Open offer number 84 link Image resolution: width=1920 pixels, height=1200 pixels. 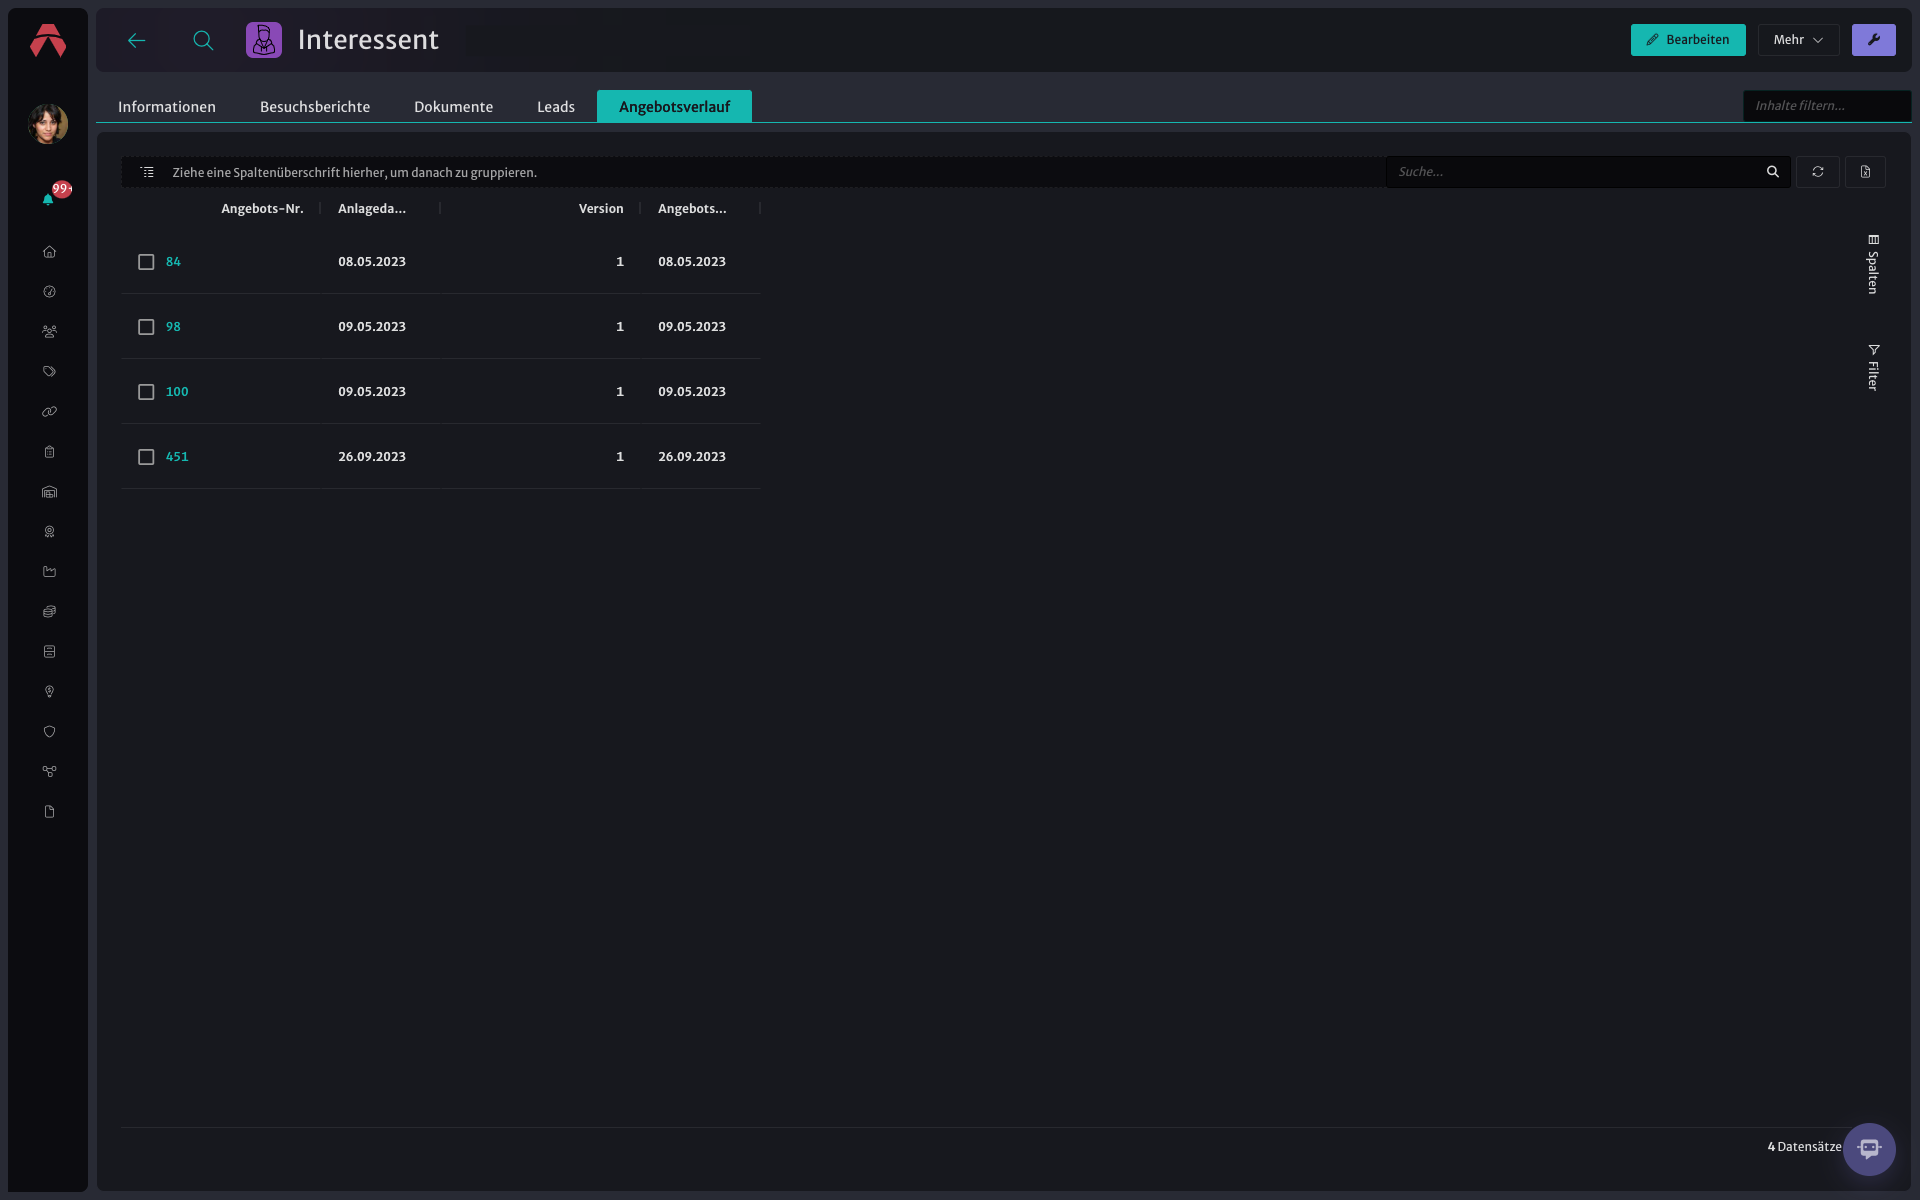point(173,262)
